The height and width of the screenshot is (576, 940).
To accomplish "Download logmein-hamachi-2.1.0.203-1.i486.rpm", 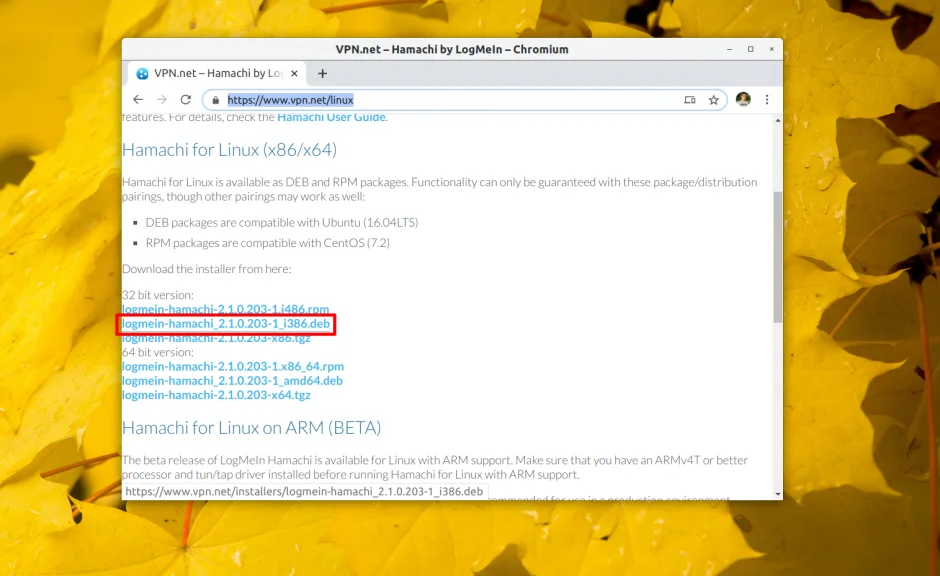I will point(225,309).
